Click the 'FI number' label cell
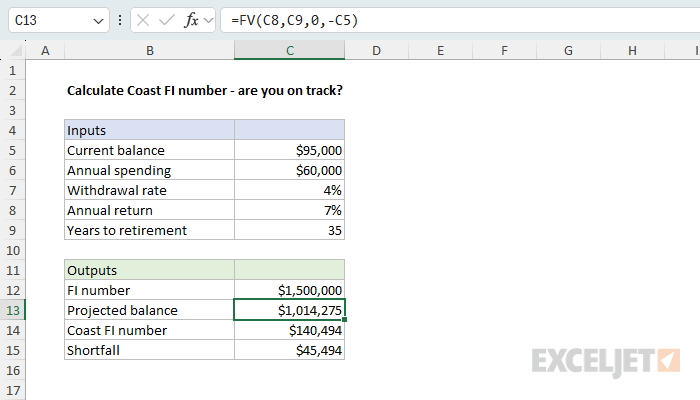This screenshot has height=400, width=700. click(x=150, y=291)
